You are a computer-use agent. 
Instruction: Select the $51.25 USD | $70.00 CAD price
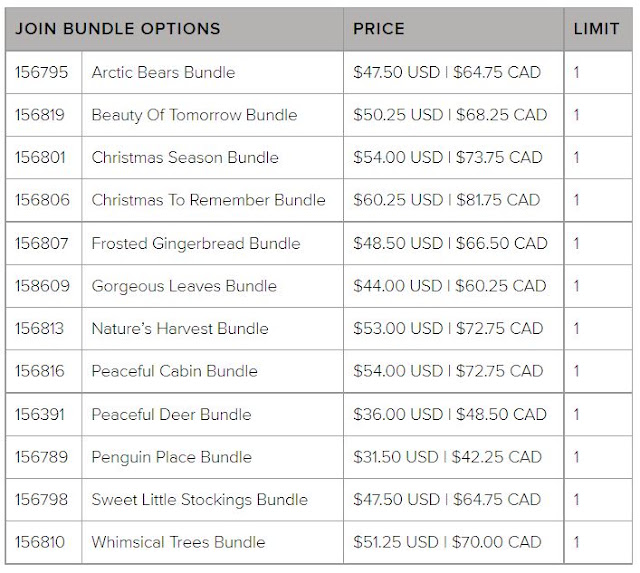(447, 542)
